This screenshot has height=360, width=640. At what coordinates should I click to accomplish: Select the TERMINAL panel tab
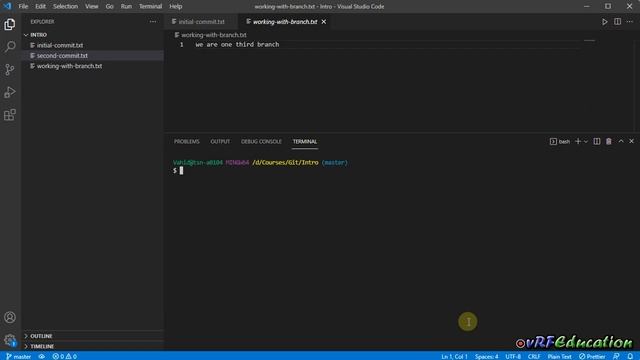click(x=304, y=141)
